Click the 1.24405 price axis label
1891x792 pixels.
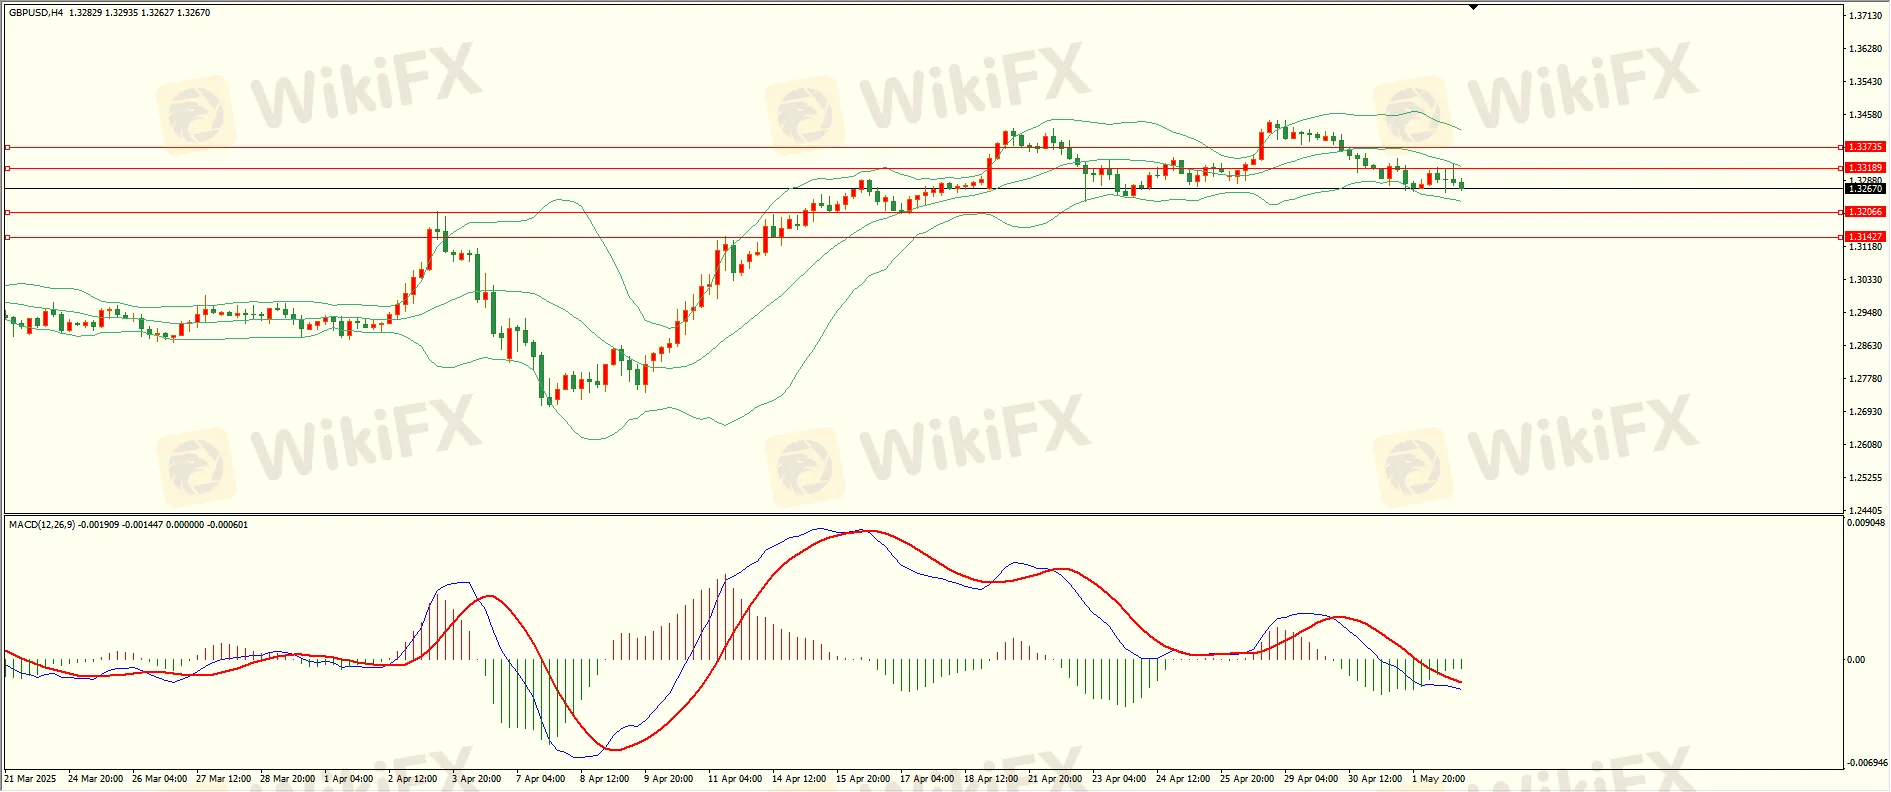coord(1866,510)
